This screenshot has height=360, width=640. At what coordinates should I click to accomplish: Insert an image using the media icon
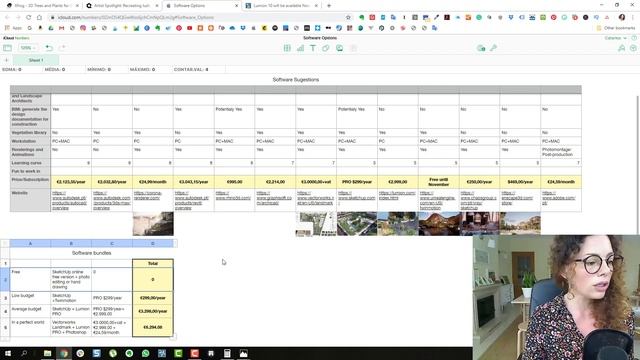(339, 48)
